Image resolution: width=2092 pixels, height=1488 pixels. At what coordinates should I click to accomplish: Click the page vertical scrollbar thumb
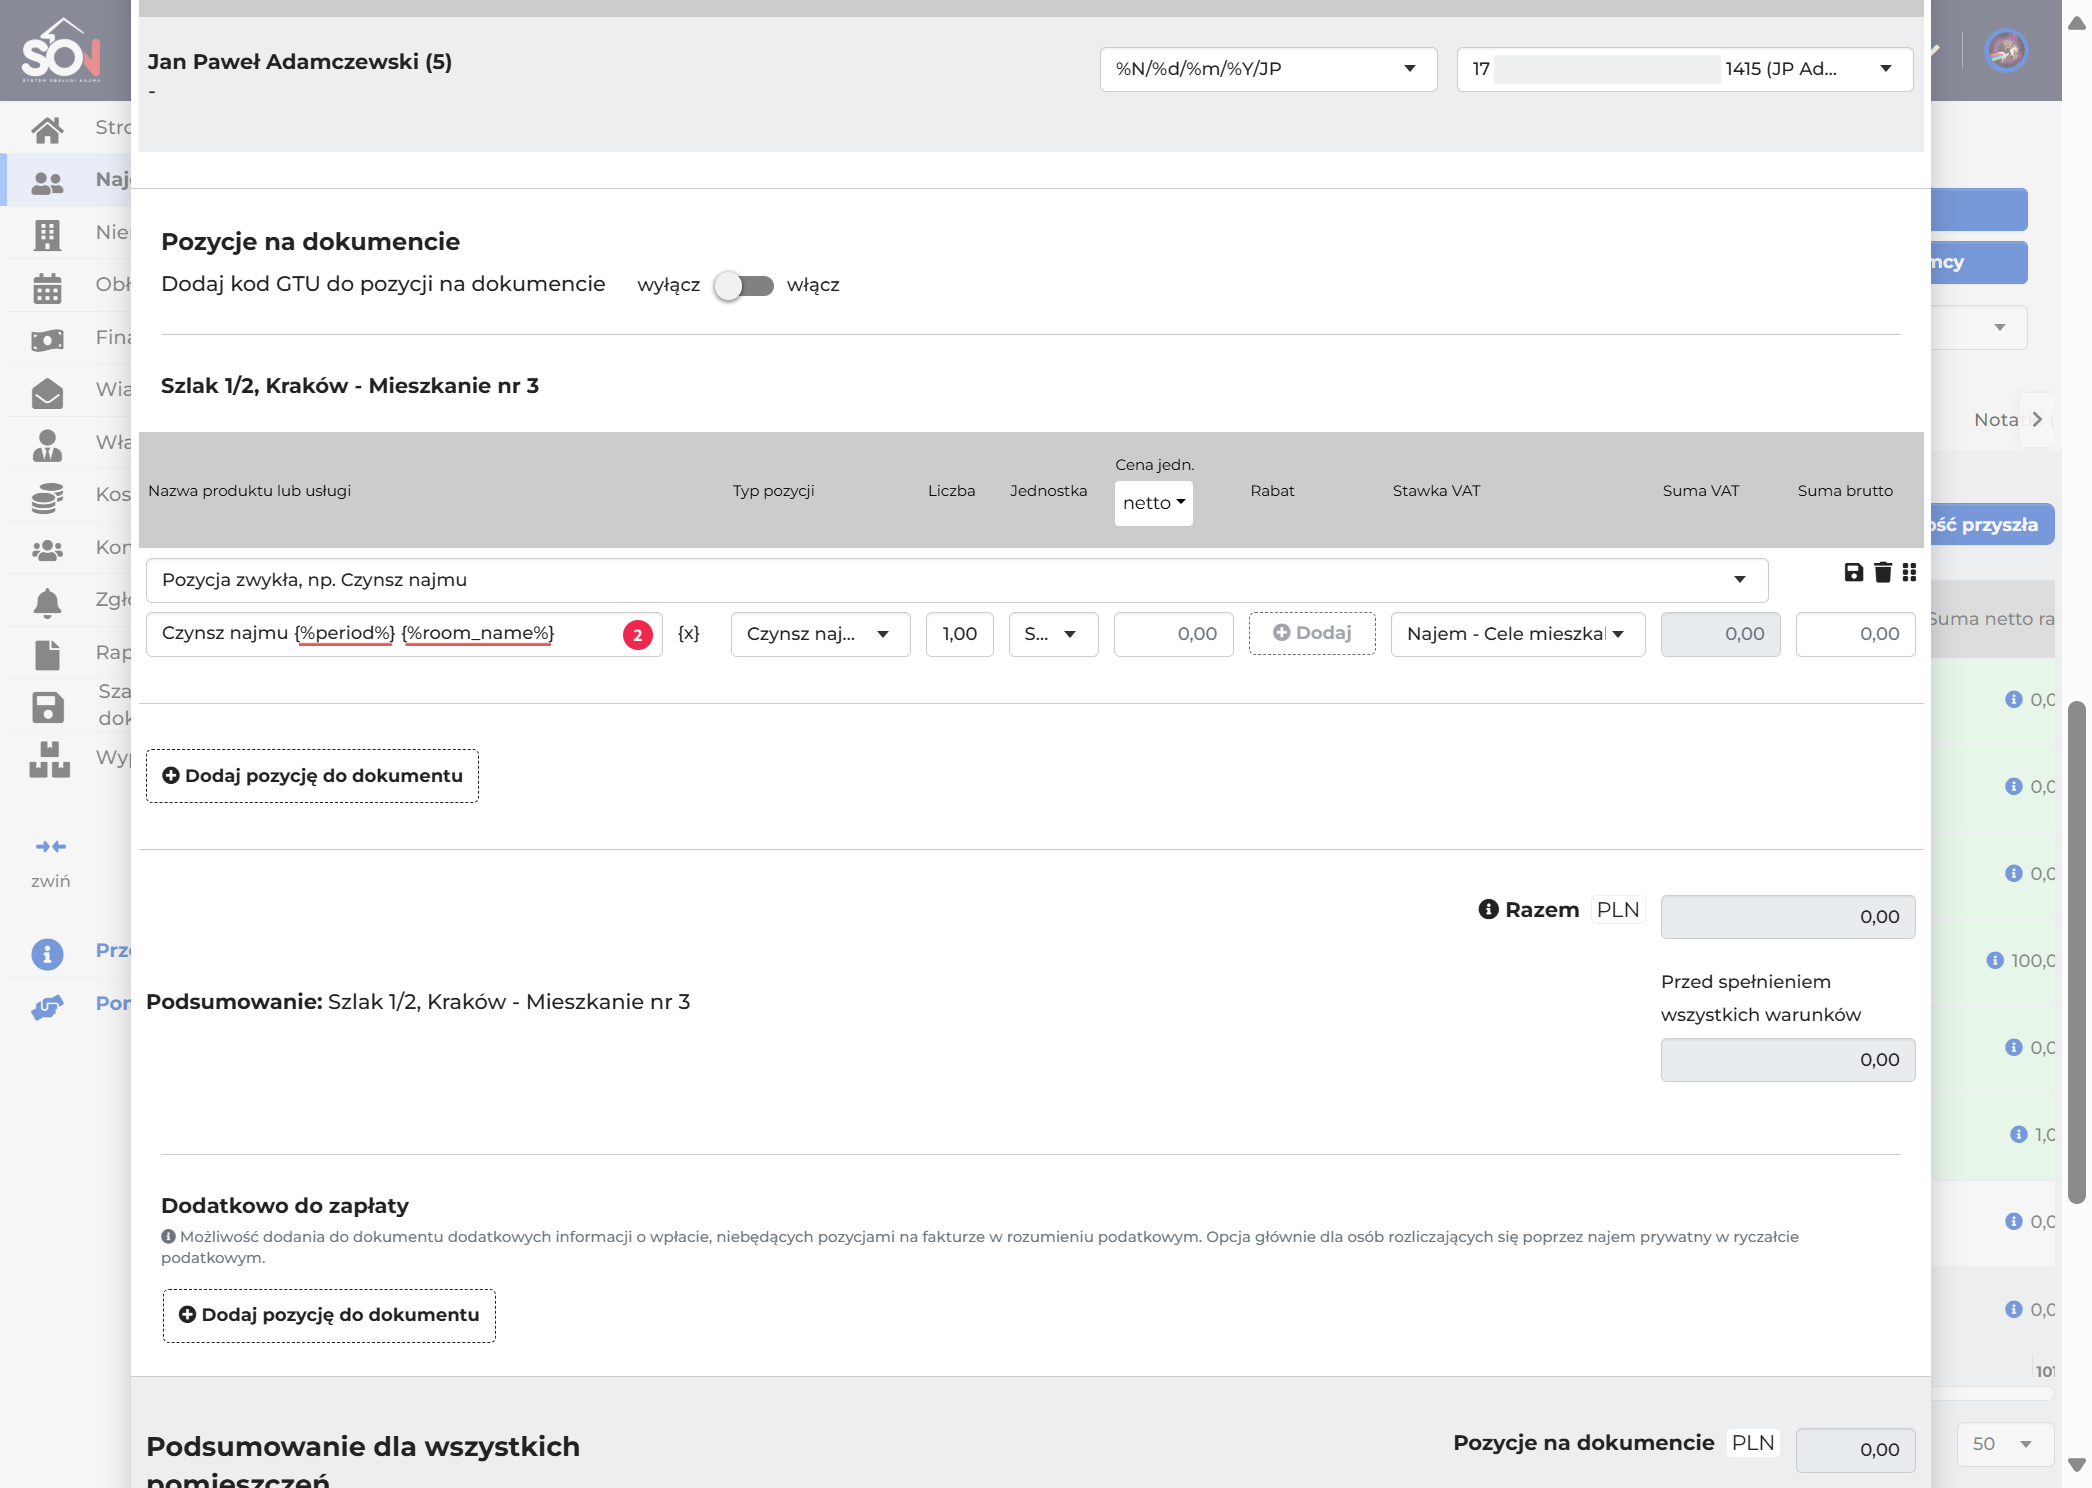point(2076,953)
